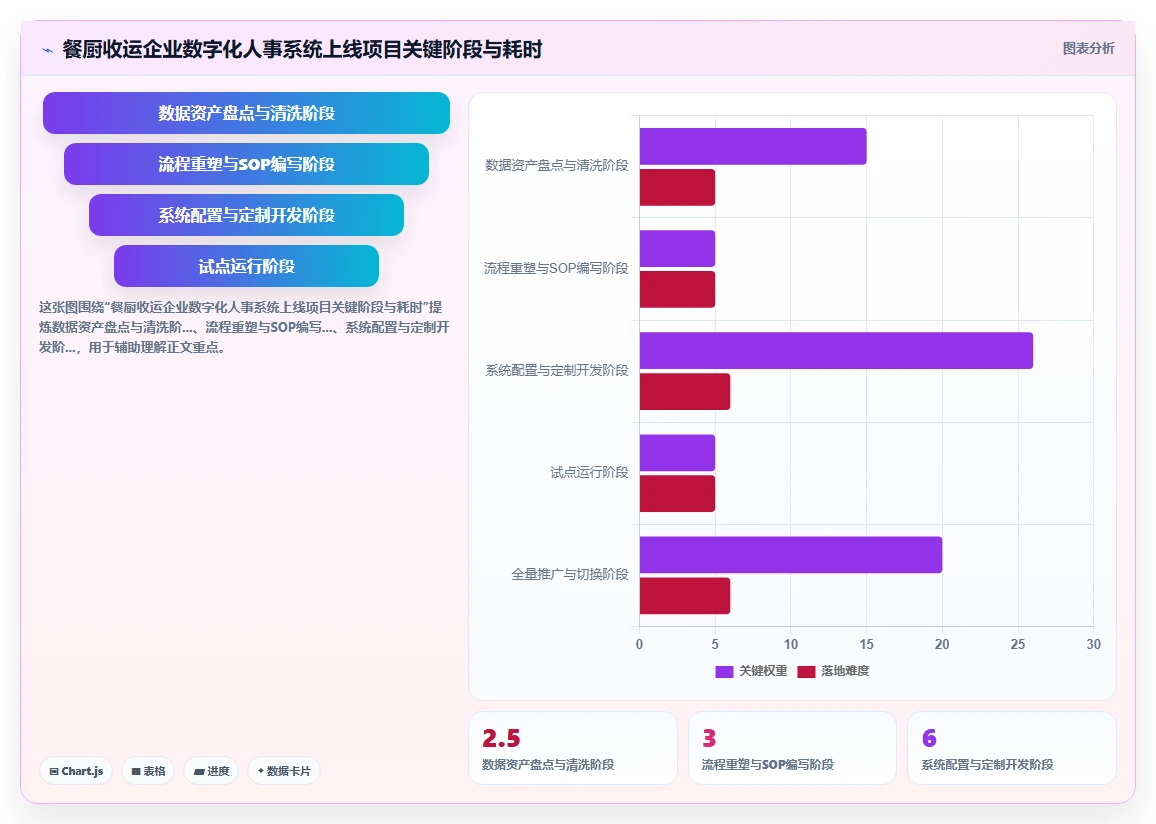Viewport: 1156px width, 824px height.
Task: Click the 表格 tag
Action: coord(148,771)
